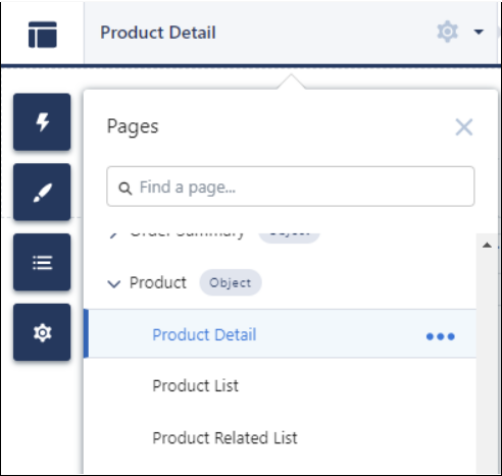
Task: Expand the page menu dropdown caret
Action: click(x=479, y=32)
